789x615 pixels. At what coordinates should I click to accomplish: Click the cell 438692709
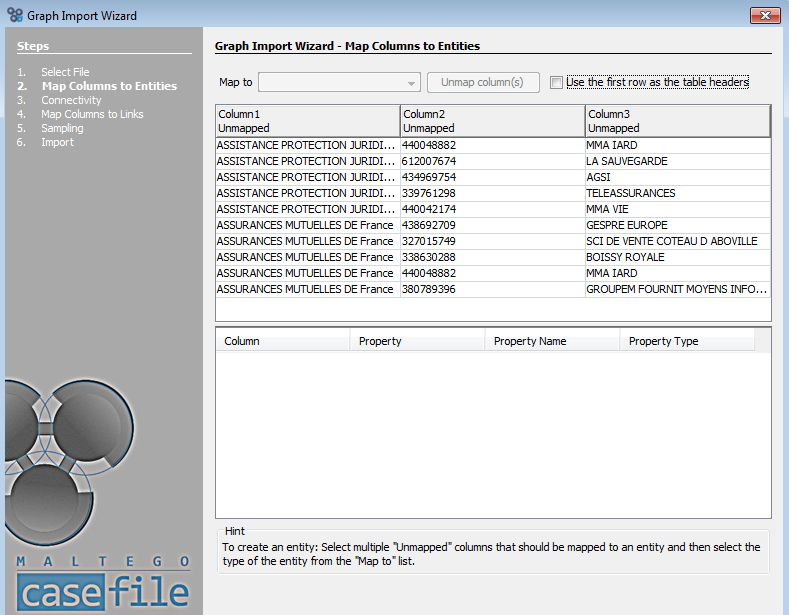(x=493, y=225)
